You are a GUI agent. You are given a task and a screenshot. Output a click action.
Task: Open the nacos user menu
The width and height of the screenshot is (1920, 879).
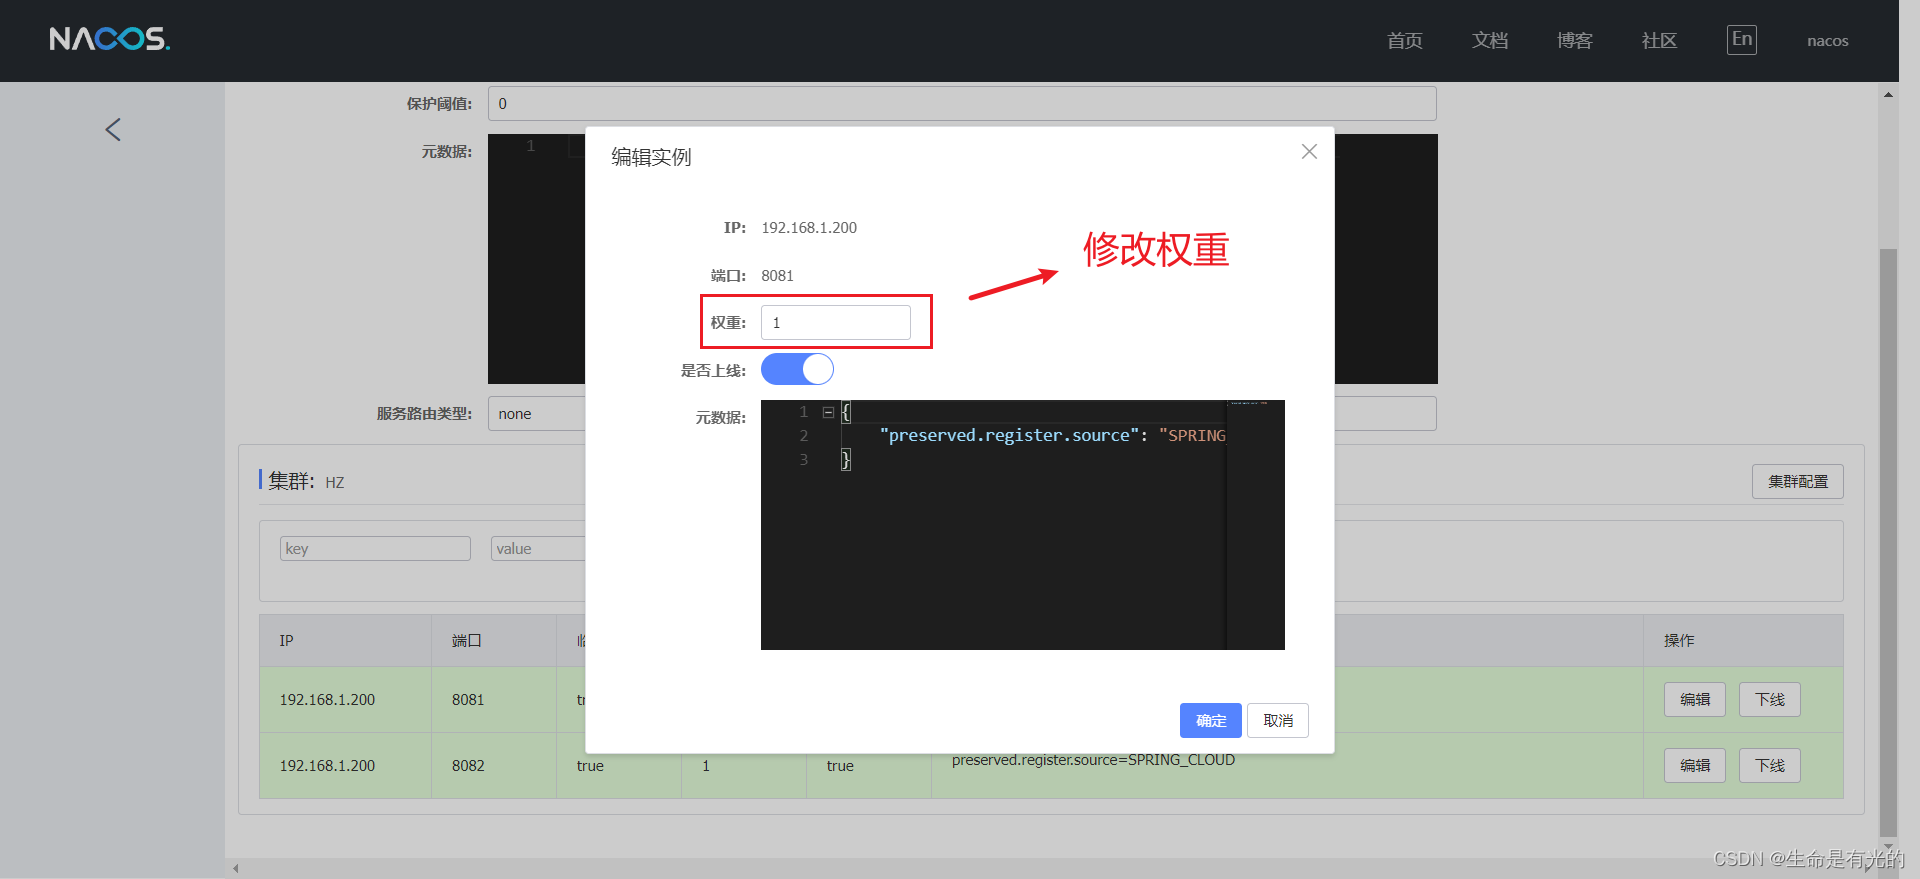tap(1827, 41)
